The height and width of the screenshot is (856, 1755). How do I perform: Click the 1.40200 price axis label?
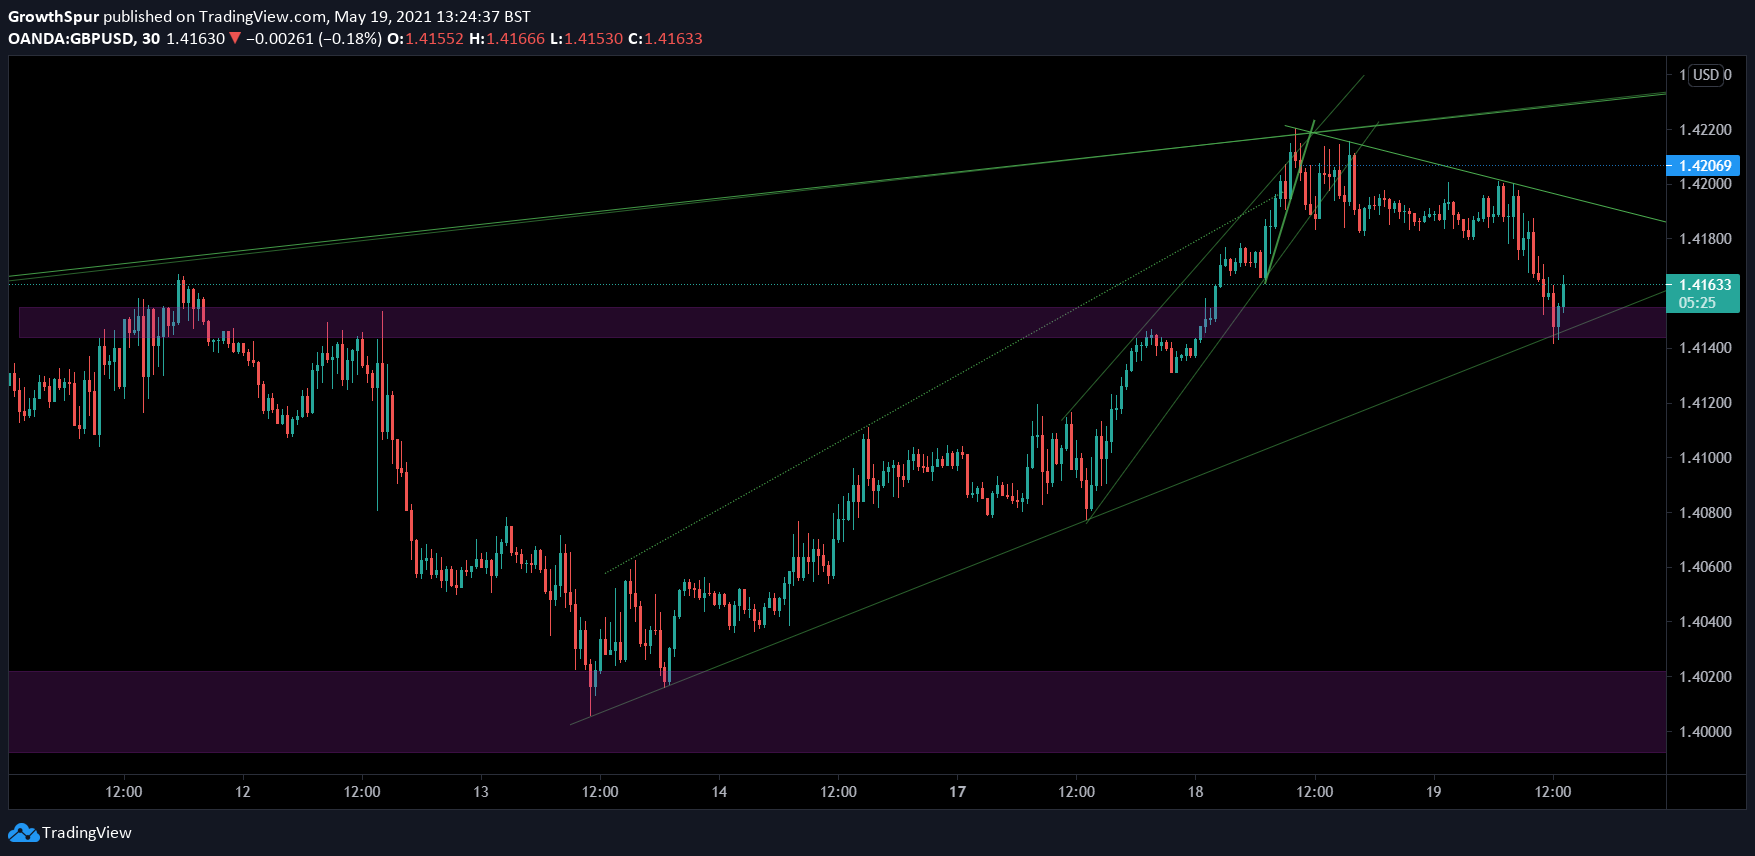click(1705, 677)
